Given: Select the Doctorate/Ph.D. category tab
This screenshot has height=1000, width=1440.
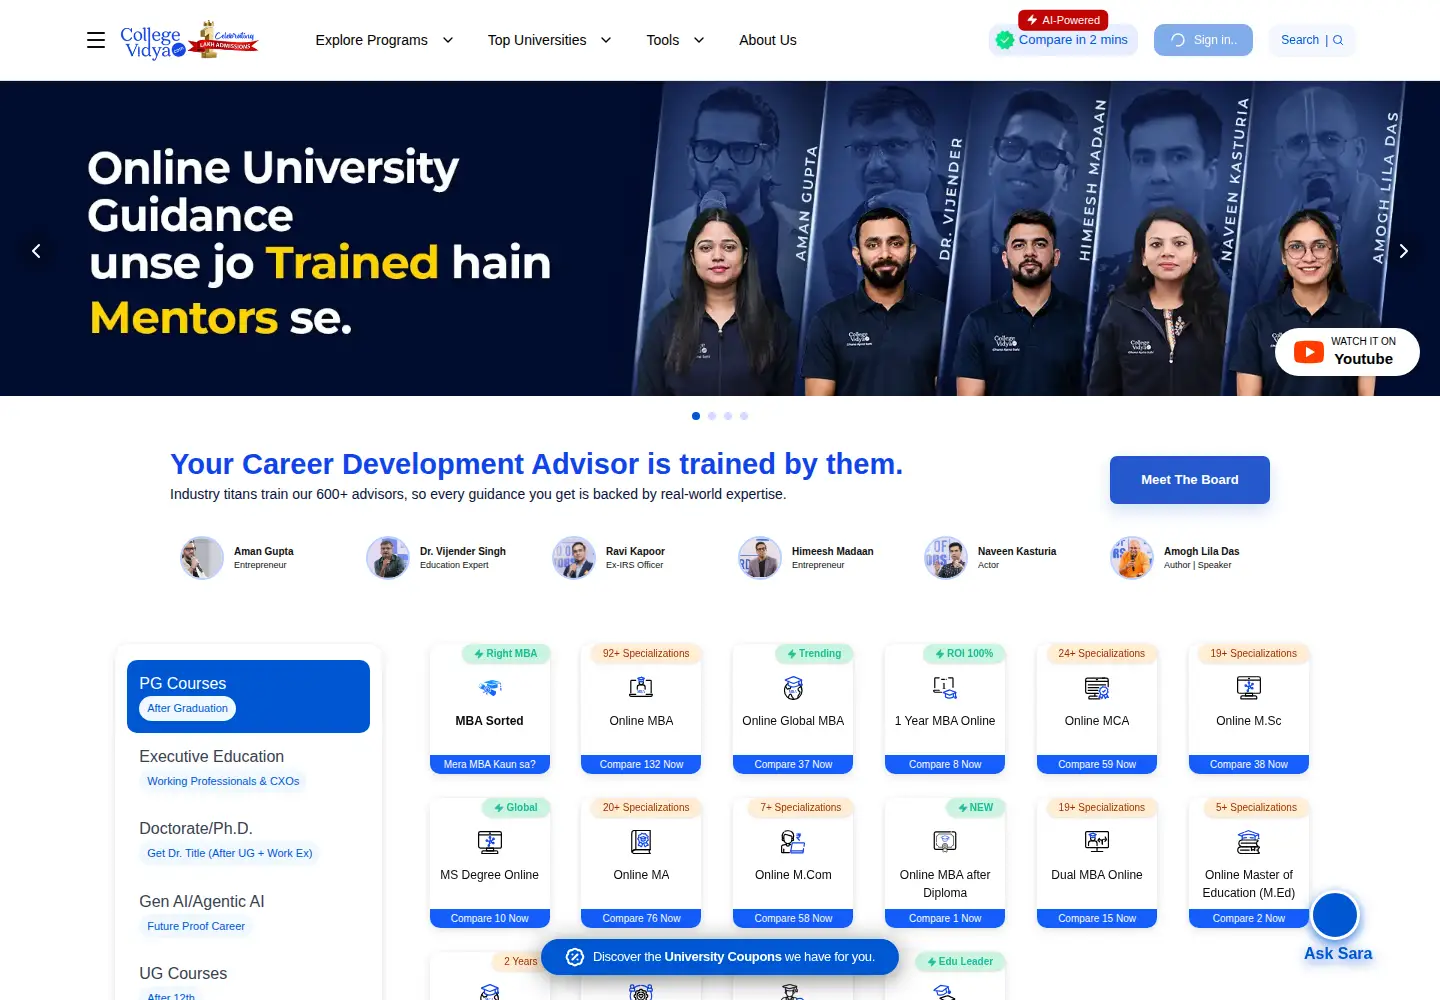Looking at the screenshot, I should click(x=248, y=841).
